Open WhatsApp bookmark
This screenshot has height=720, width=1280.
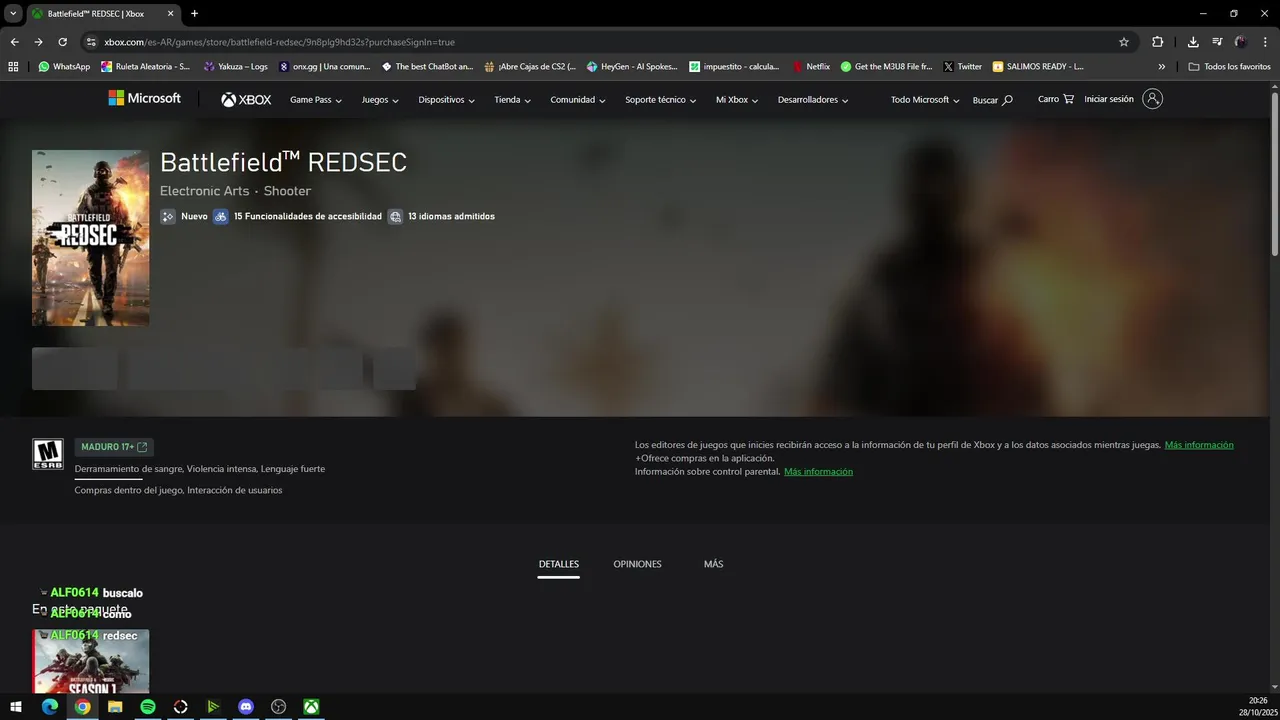click(64, 67)
